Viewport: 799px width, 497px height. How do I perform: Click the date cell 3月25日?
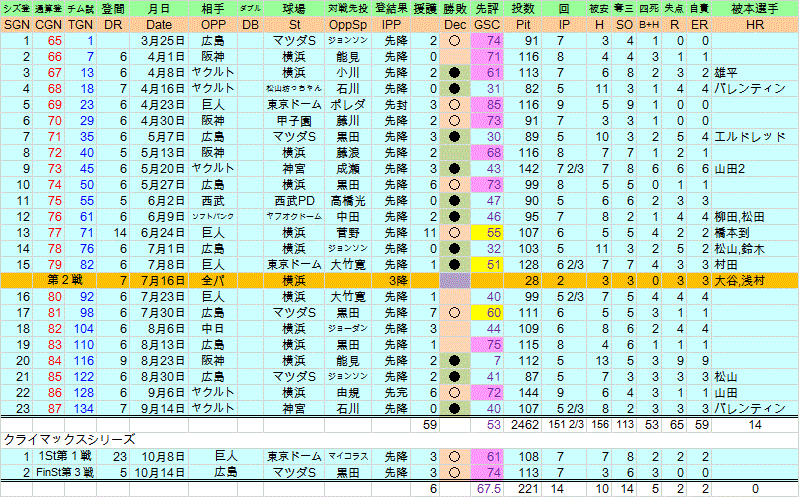(x=163, y=41)
